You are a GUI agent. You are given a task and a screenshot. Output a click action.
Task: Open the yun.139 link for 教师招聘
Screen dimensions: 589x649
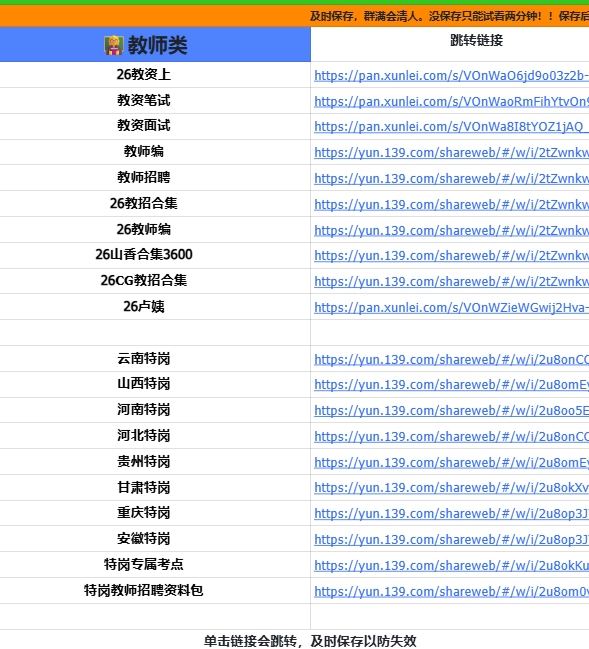[451, 178]
